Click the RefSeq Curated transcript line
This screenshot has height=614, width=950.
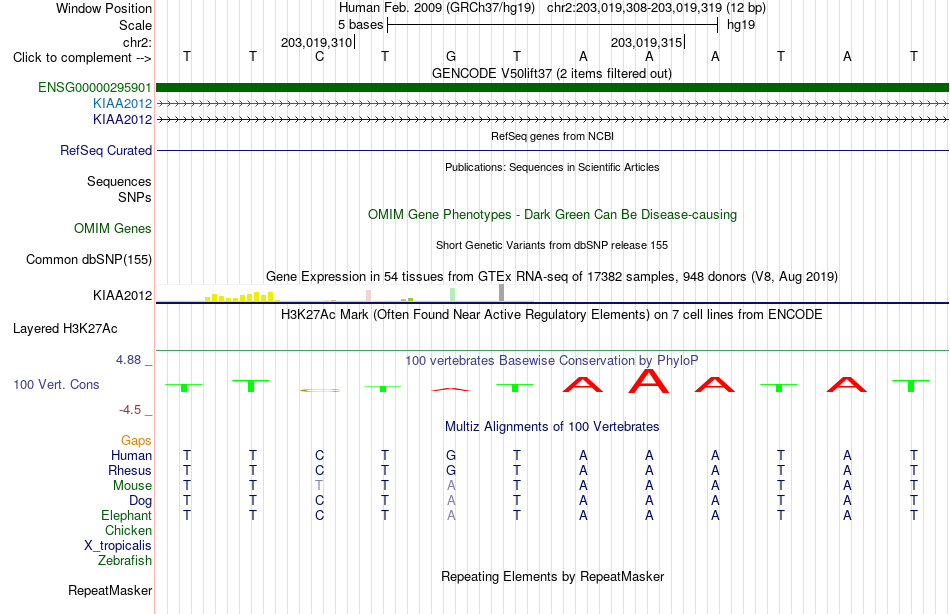pos(552,150)
